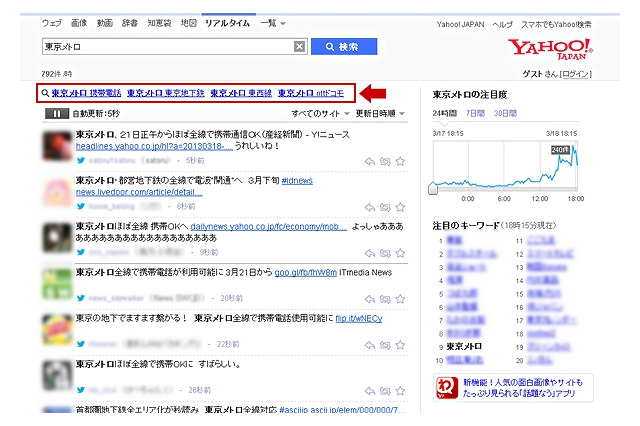
Task: Click the 東京メトロ 携帯電話 related search link
Action: pyautogui.click(x=86, y=93)
